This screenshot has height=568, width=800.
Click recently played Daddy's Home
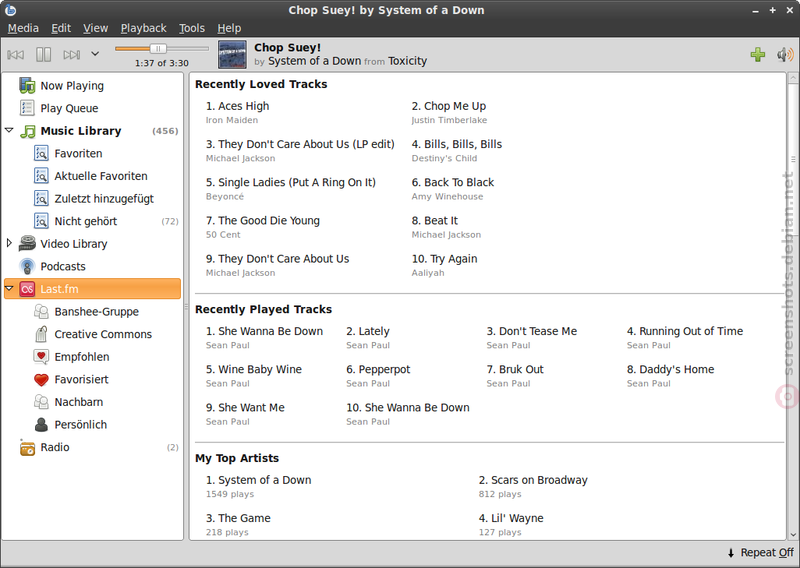[670, 369]
